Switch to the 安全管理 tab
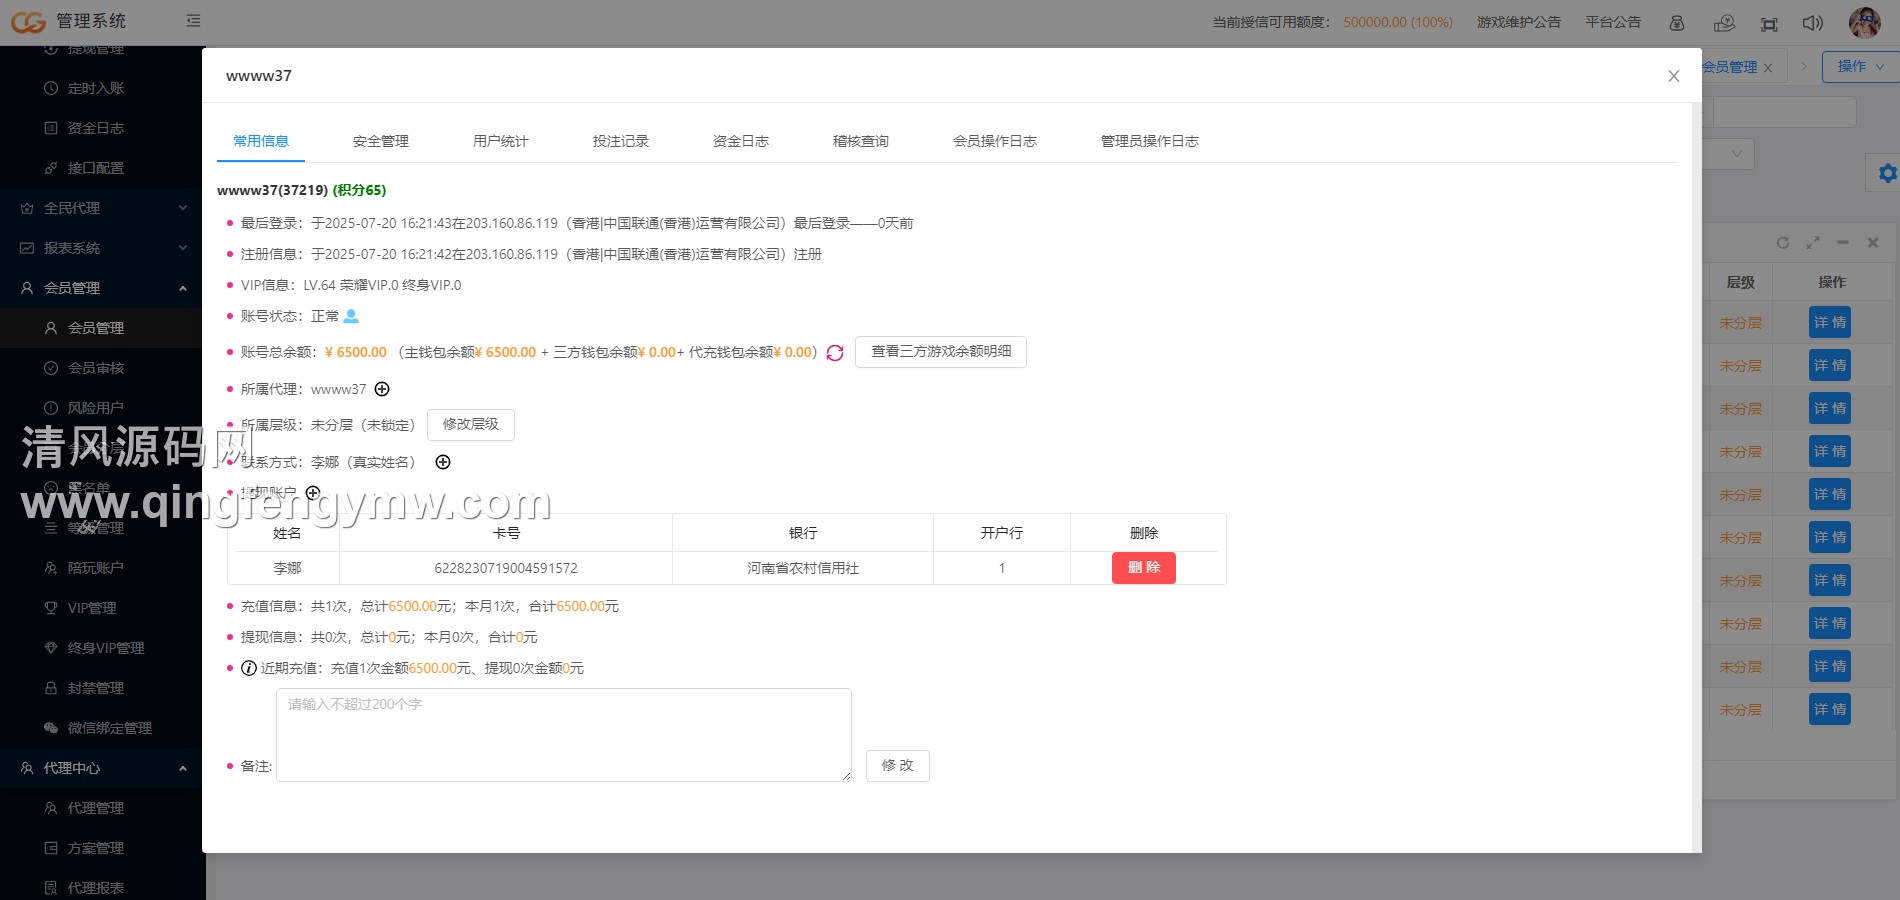This screenshot has width=1900, height=900. tap(381, 141)
